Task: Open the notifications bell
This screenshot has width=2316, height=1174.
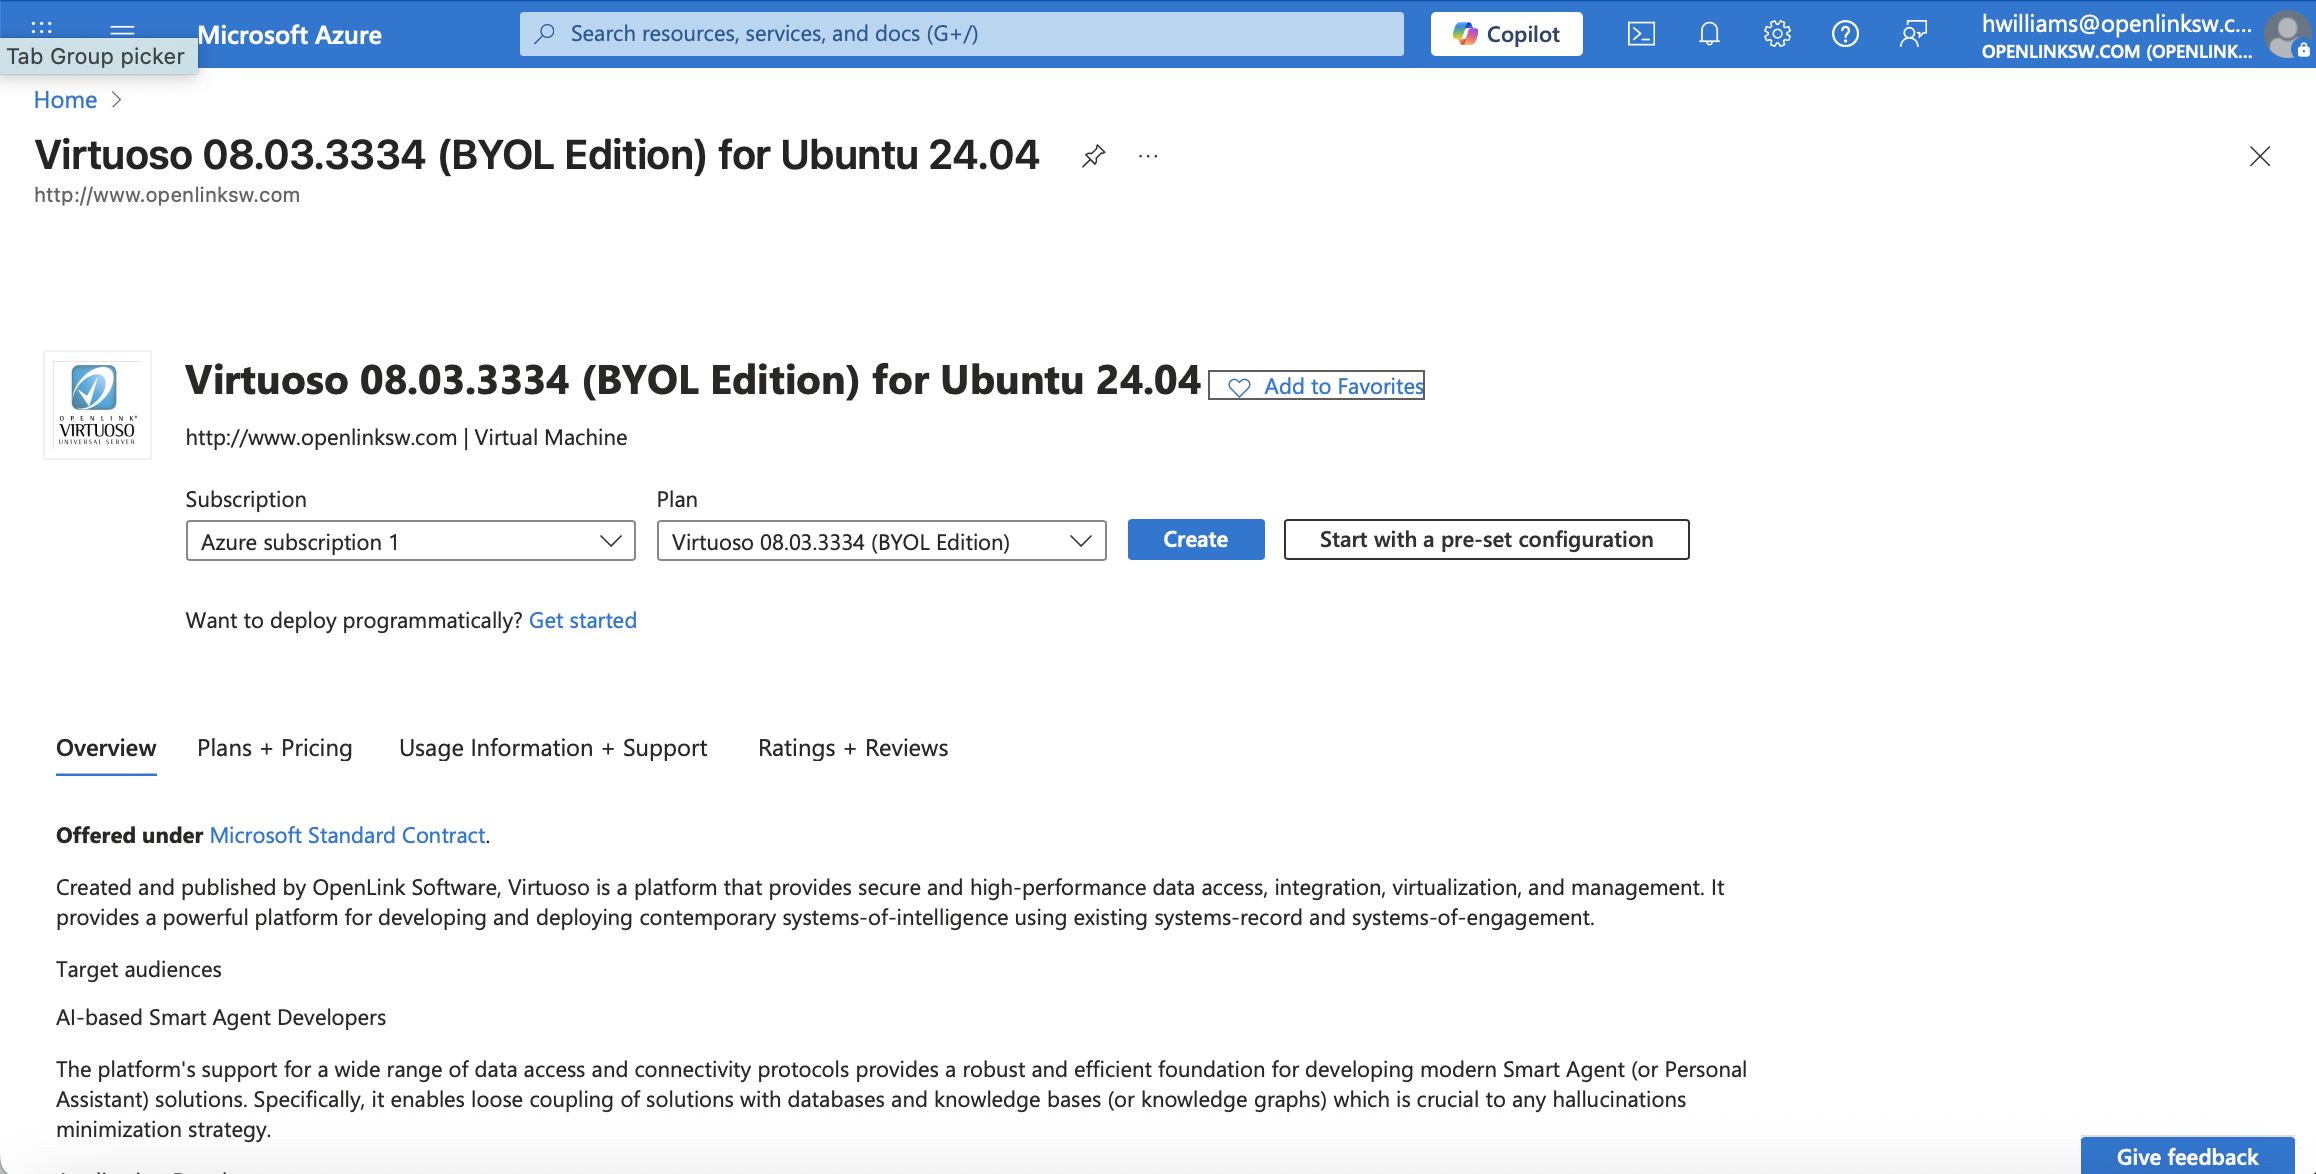Action: (x=1709, y=34)
